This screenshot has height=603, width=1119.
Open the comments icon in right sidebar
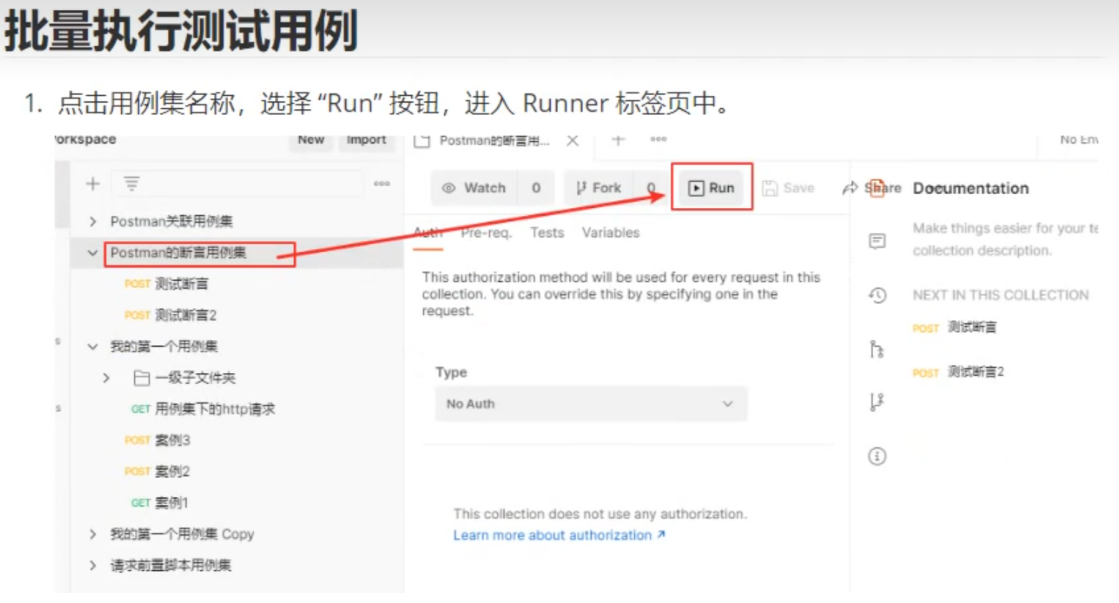pyautogui.click(x=877, y=241)
